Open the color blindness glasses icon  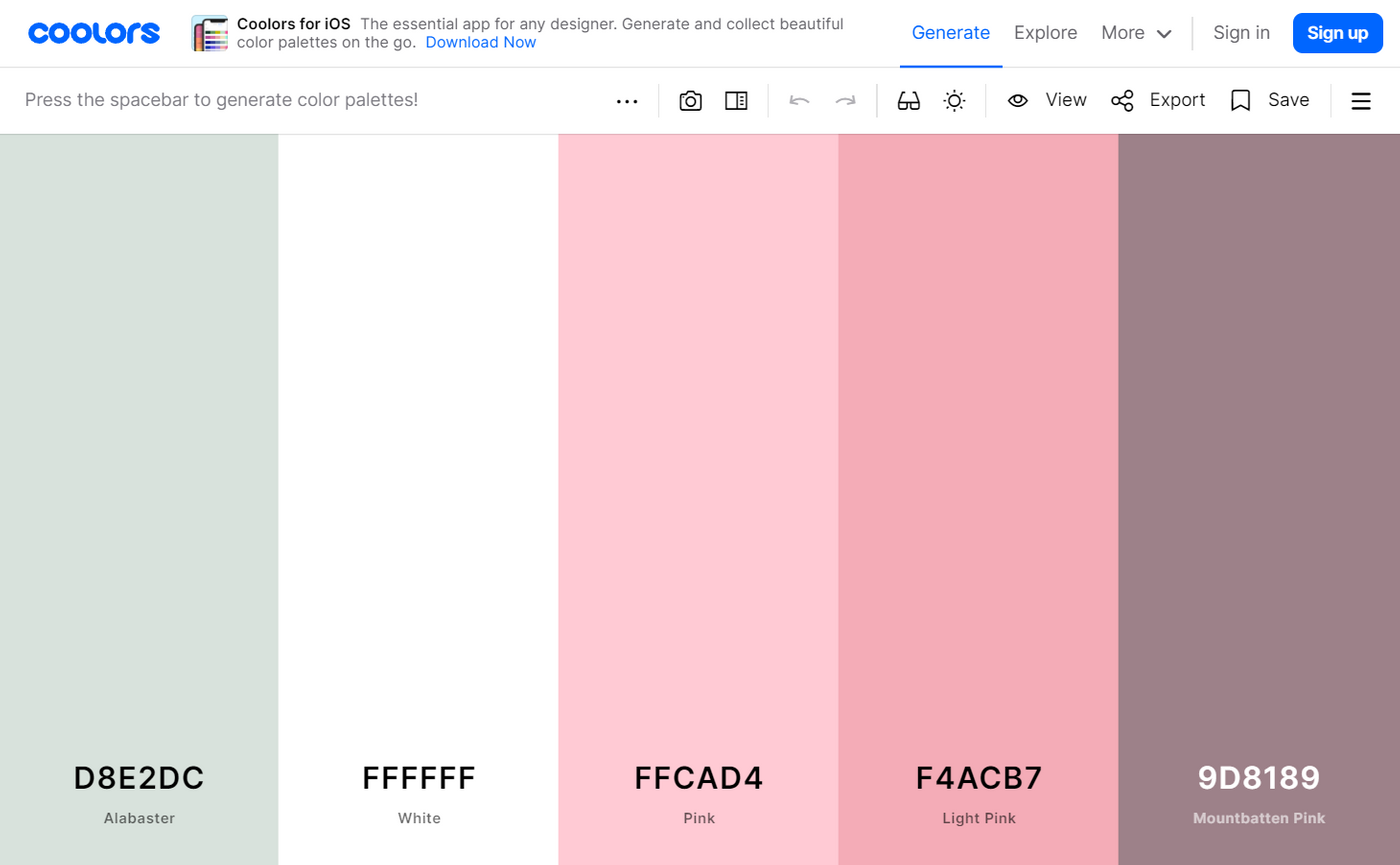908,101
